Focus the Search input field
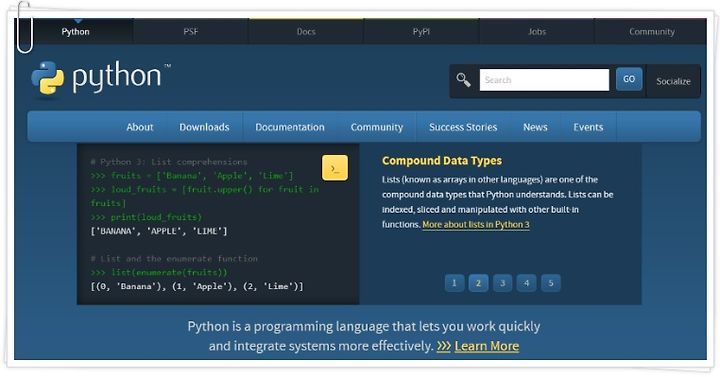The image size is (720, 377). tap(544, 80)
